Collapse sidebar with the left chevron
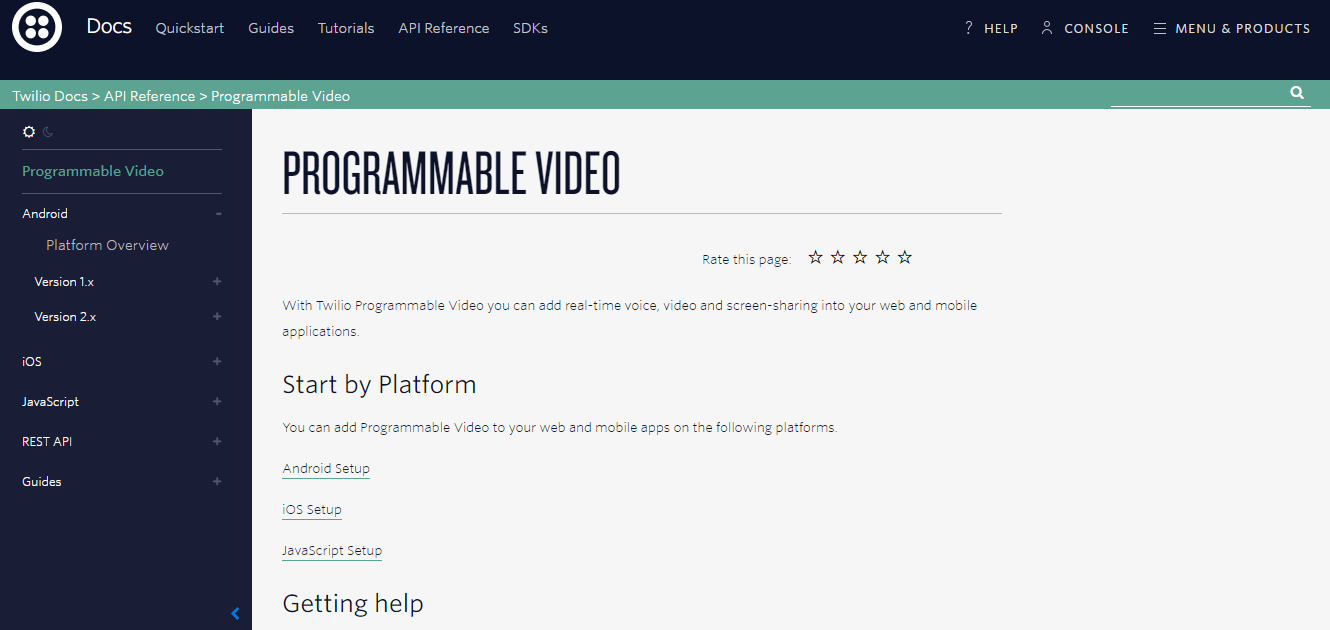 pyautogui.click(x=235, y=613)
